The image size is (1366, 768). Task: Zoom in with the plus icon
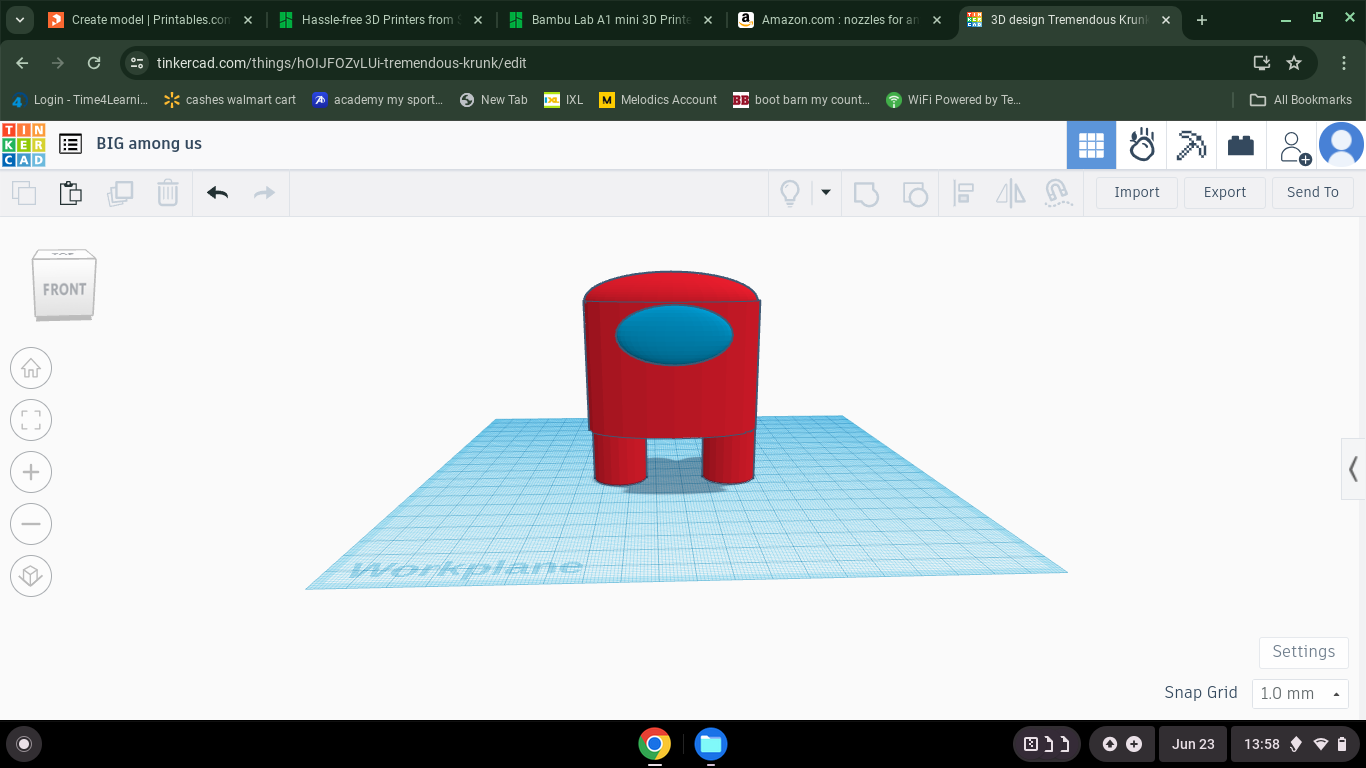pyautogui.click(x=31, y=472)
